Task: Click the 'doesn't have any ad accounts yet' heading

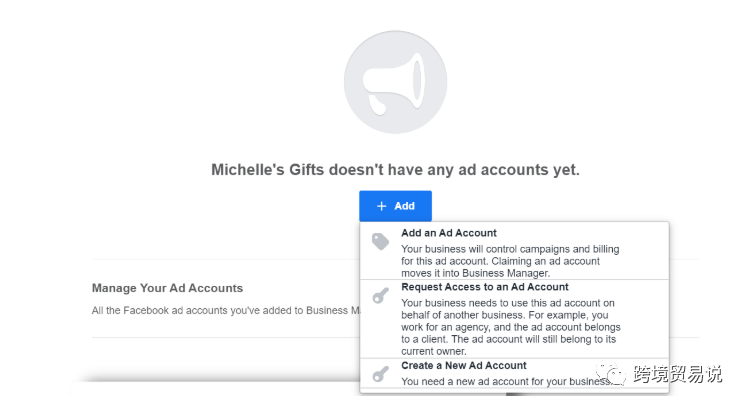Action: click(x=454, y=169)
